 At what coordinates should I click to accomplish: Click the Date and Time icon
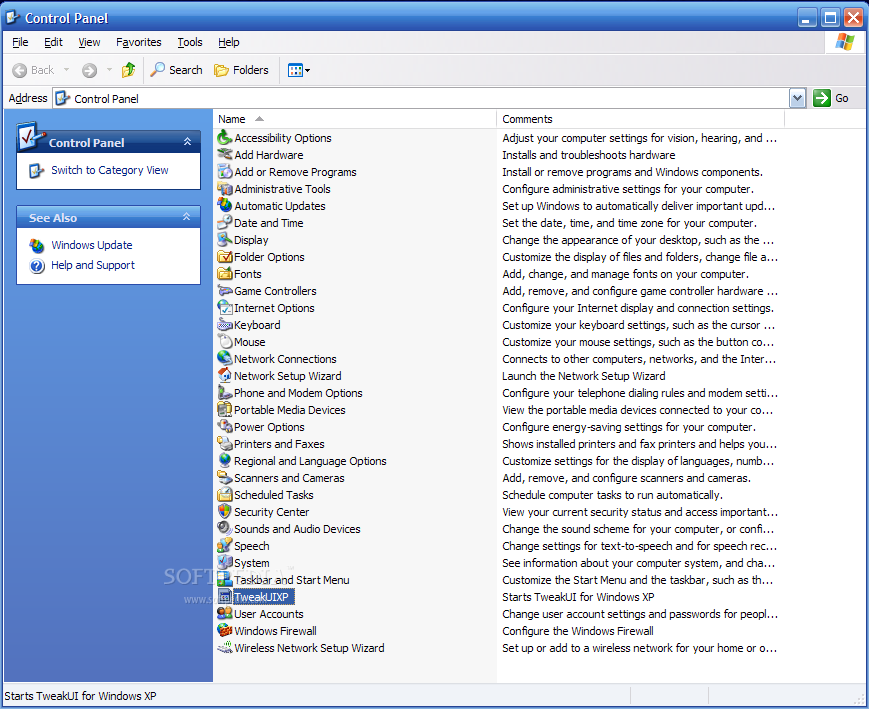[x=224, y=223]
